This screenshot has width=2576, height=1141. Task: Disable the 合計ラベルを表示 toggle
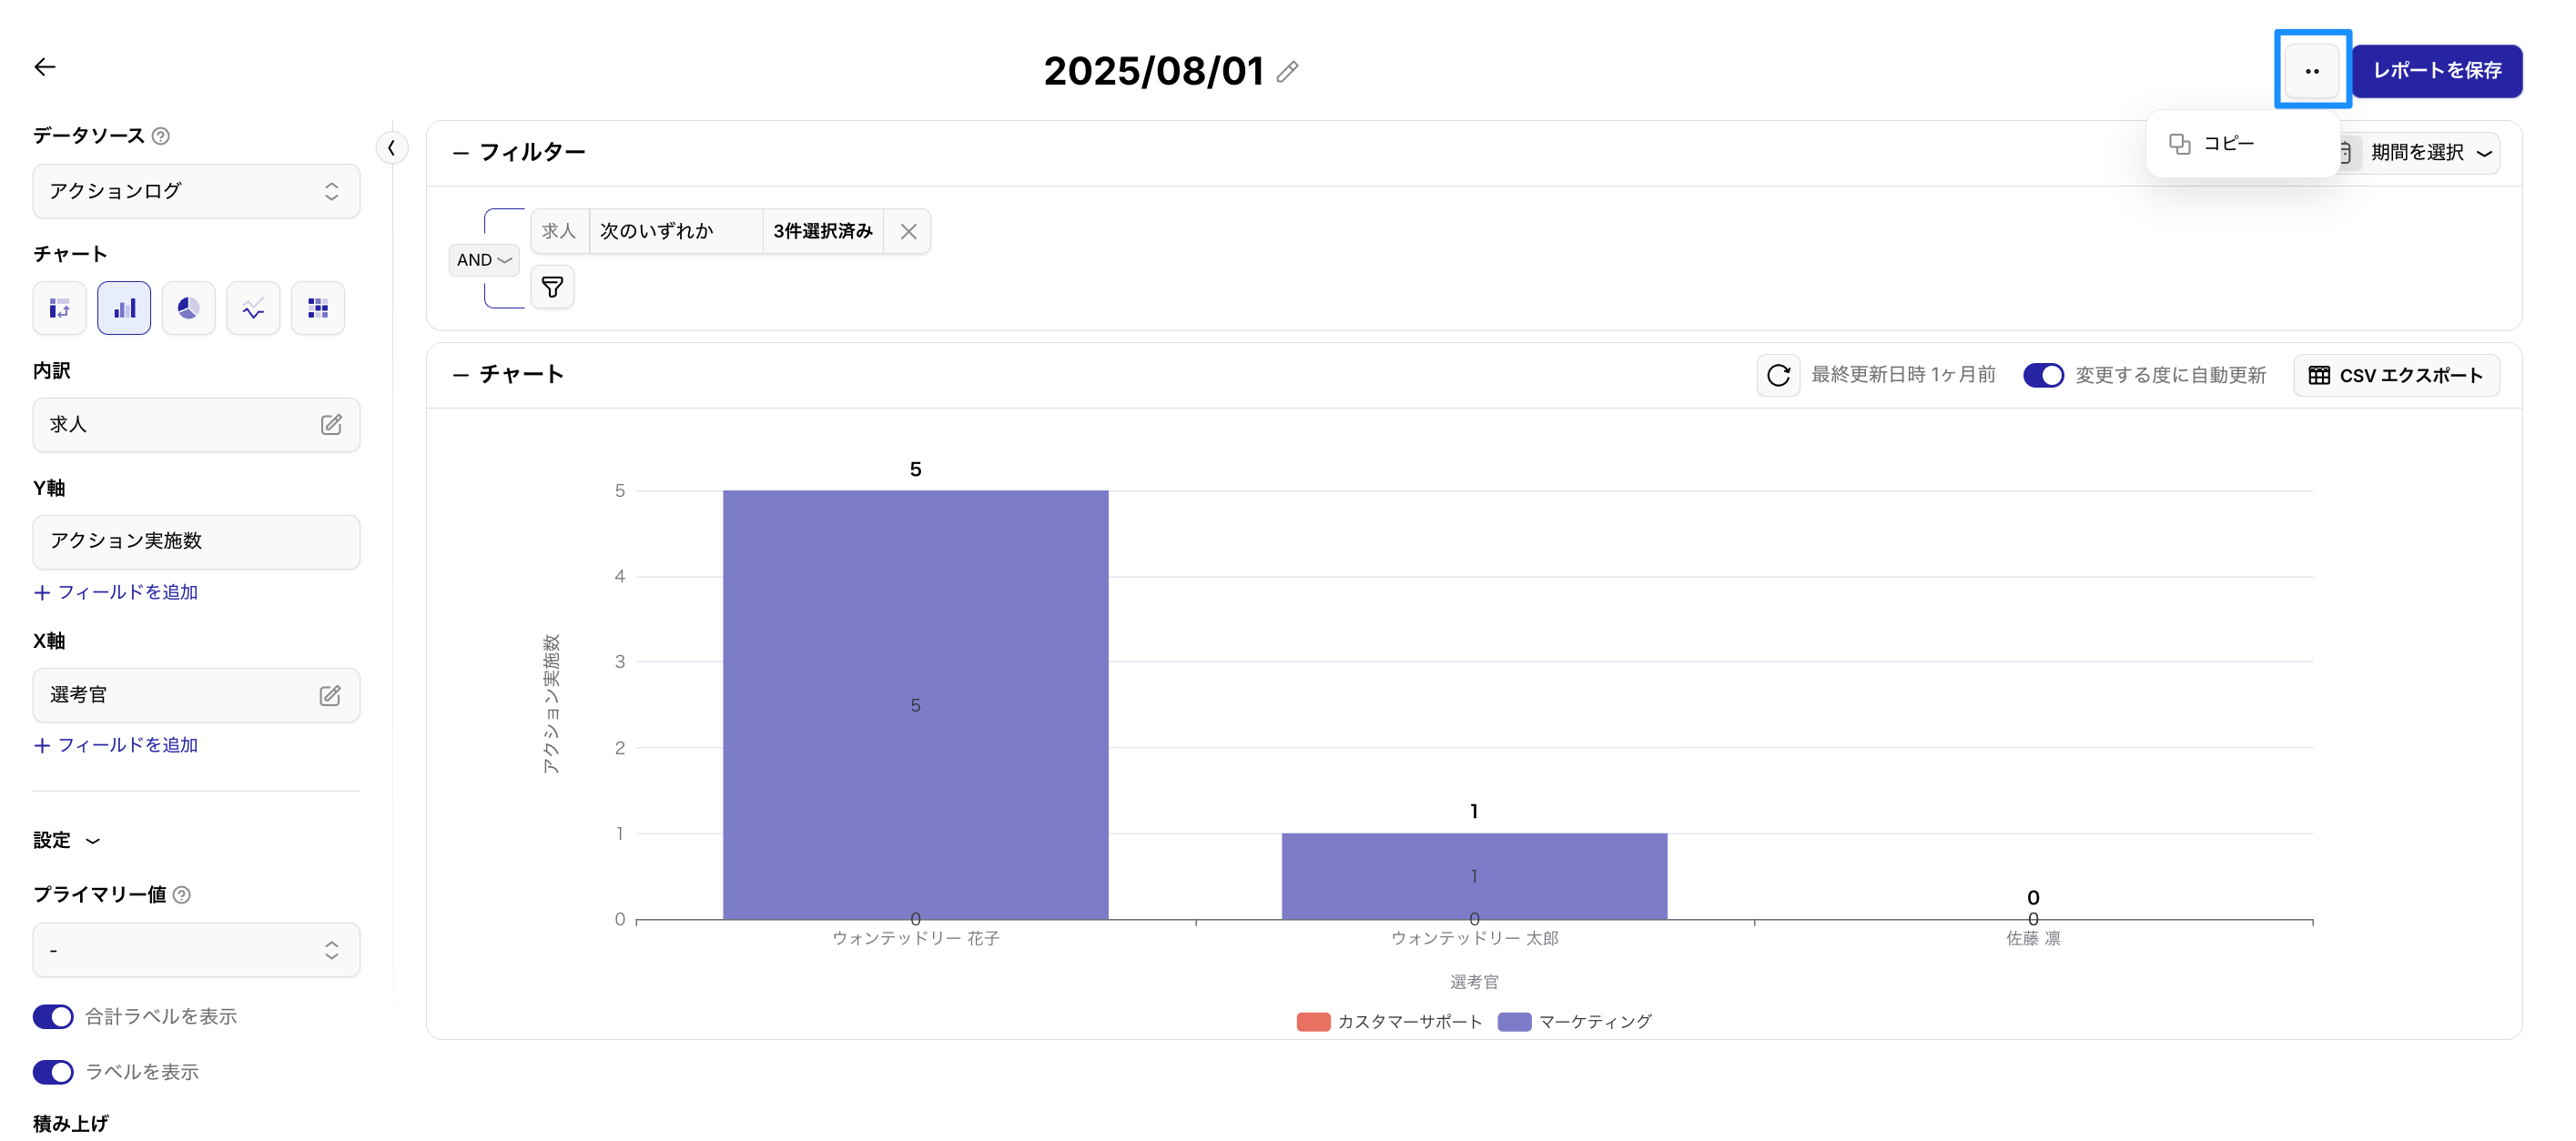pos(53,1017)
